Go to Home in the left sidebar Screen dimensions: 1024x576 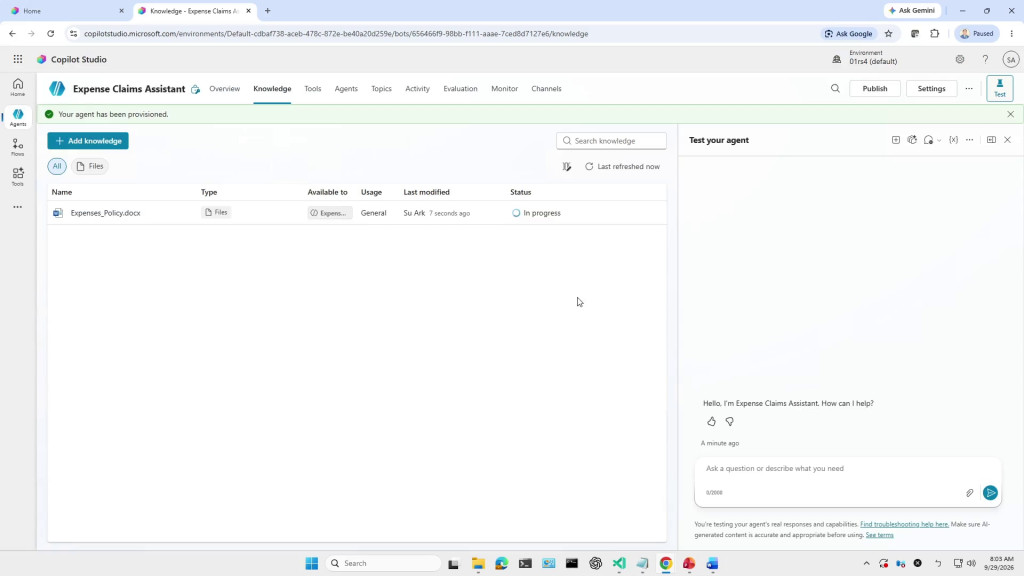18,87
